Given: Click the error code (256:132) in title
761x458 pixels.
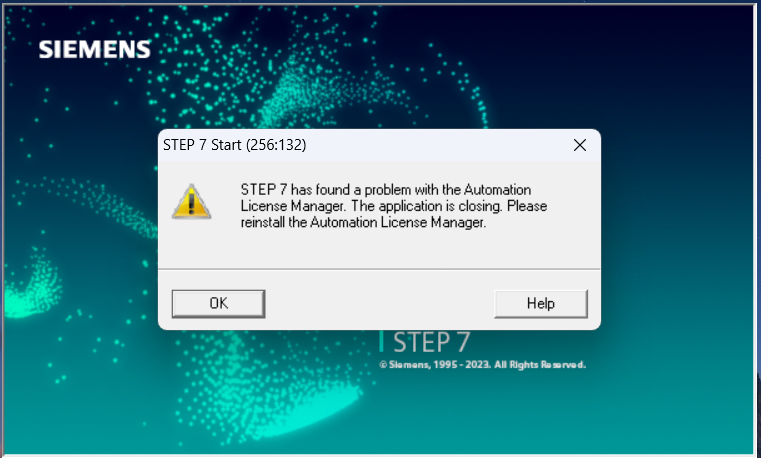Looking at the screenshot, I should point(276,145).
